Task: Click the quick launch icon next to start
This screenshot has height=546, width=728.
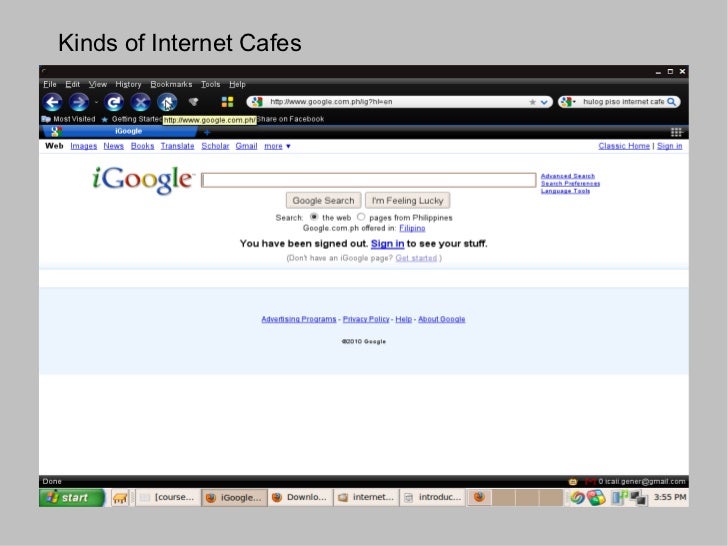Action: 120,498
